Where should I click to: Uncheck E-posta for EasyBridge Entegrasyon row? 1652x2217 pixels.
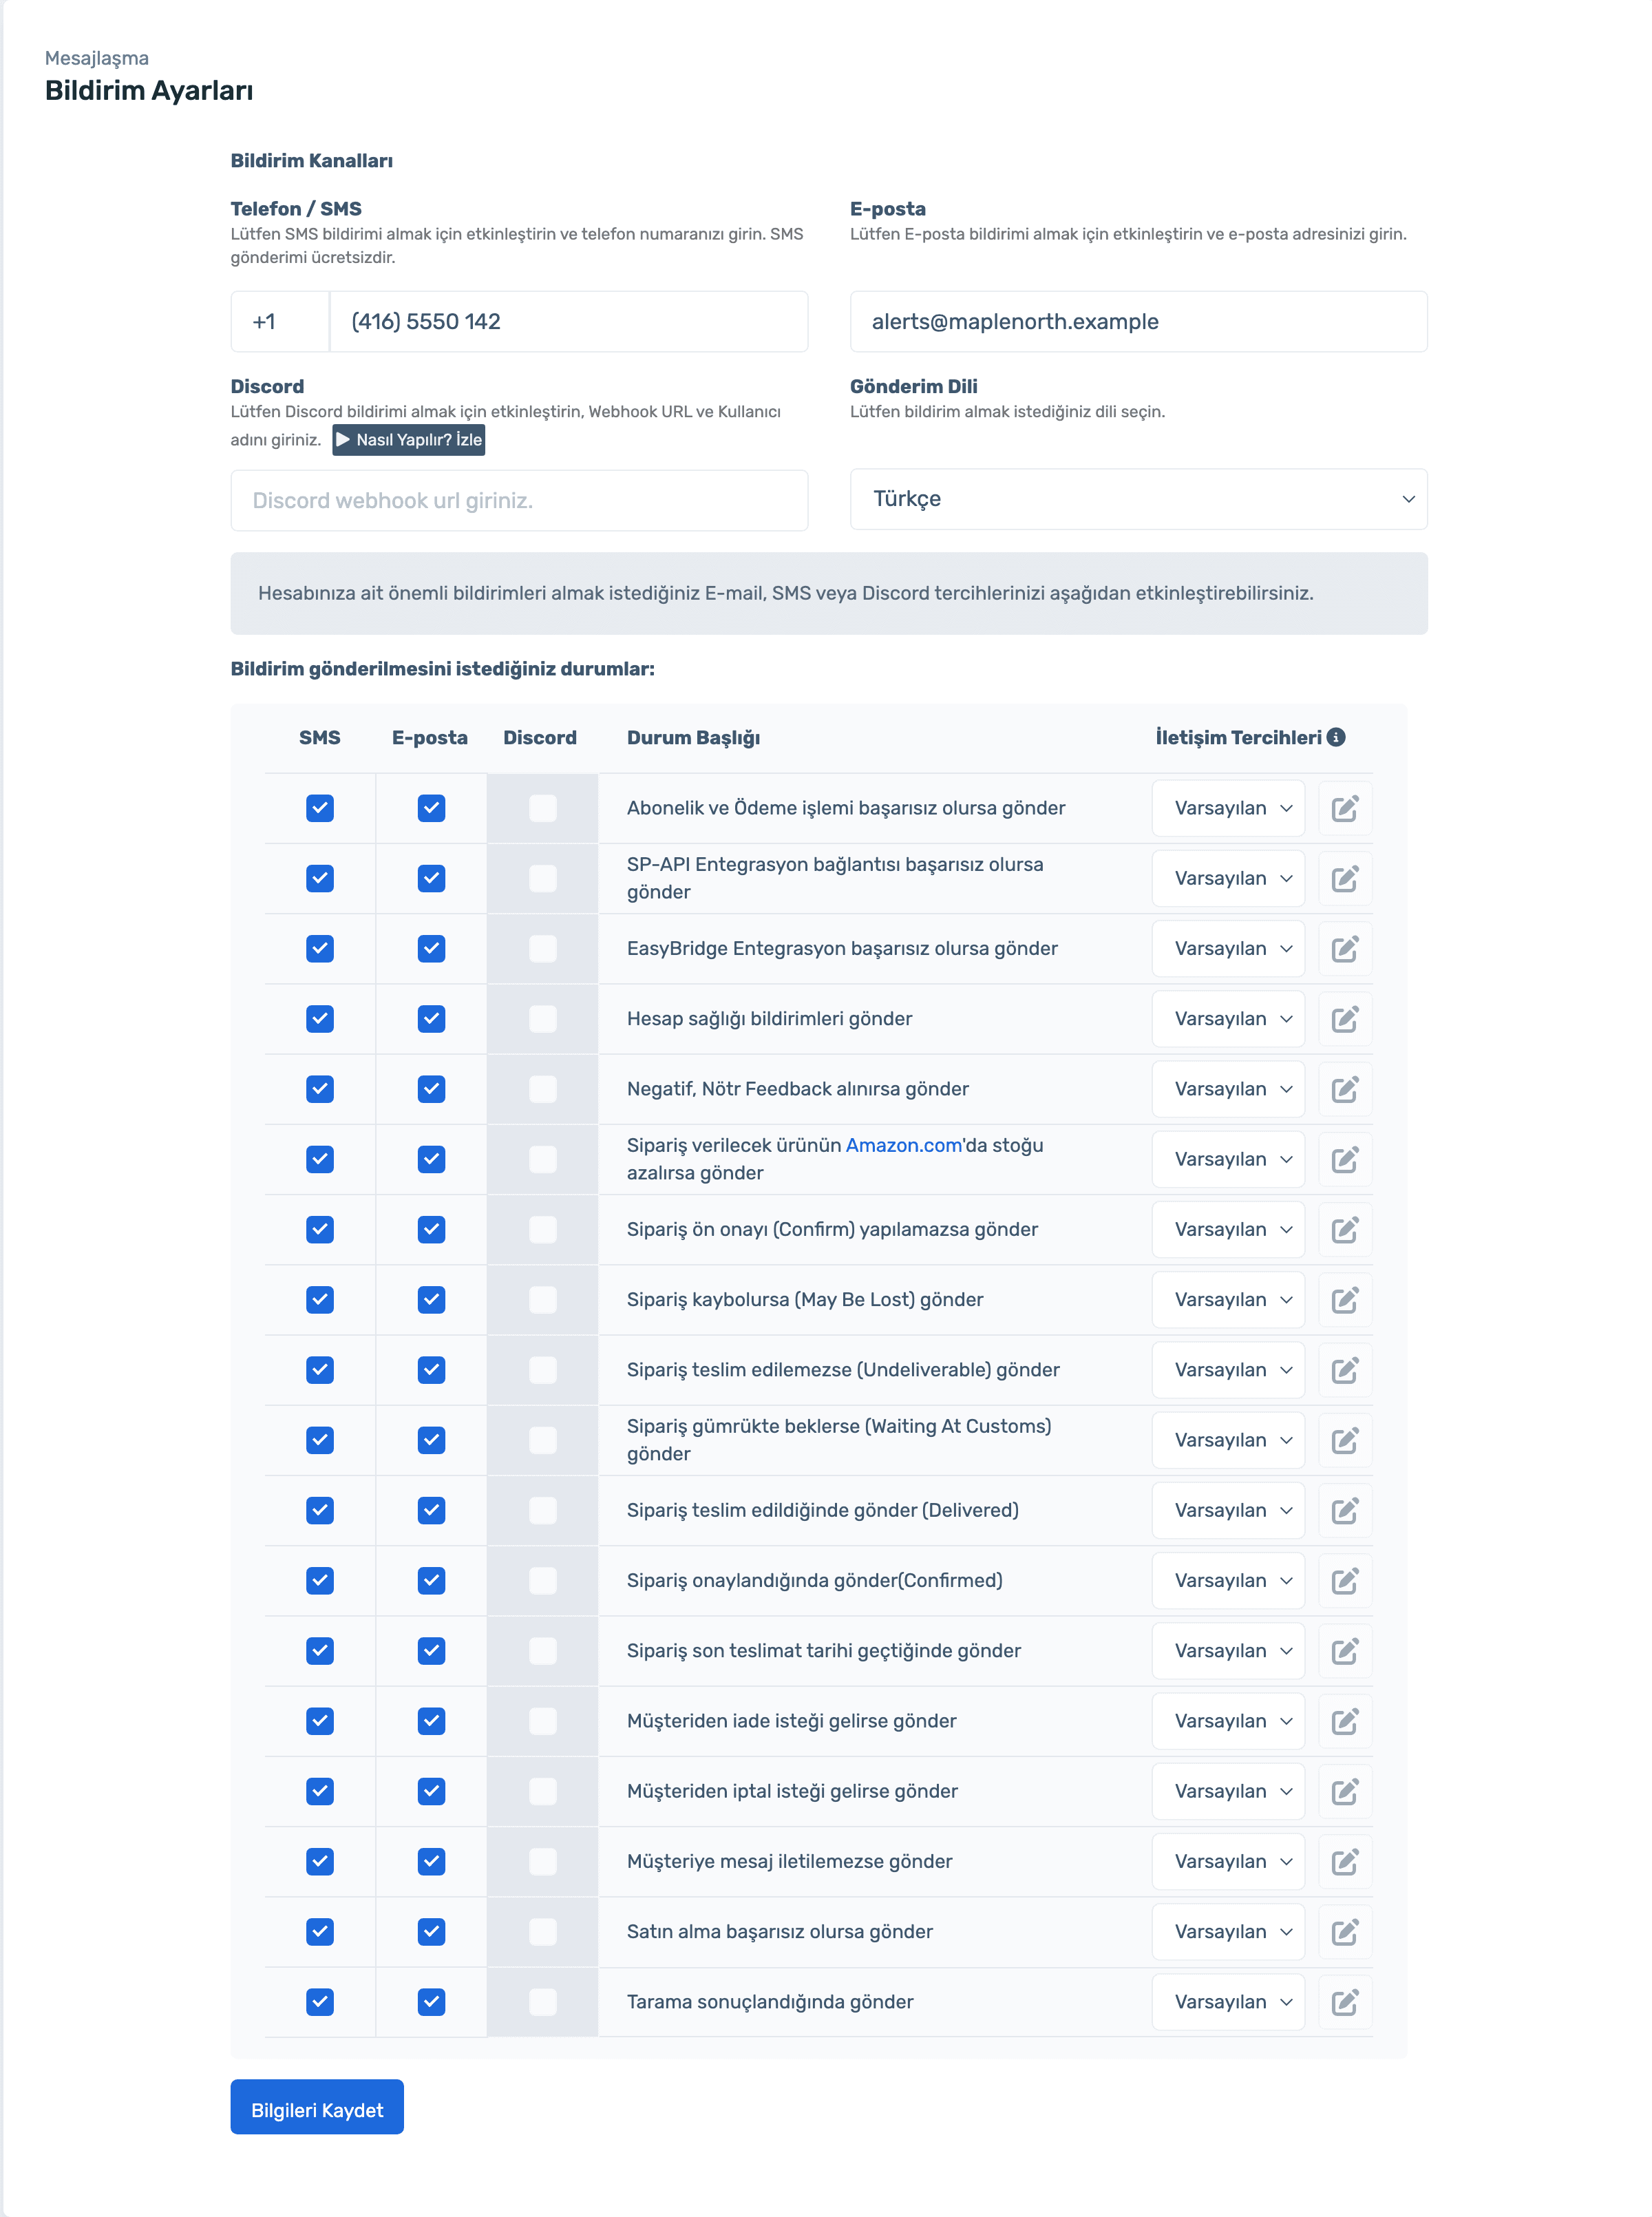click(x=431, y=948)
